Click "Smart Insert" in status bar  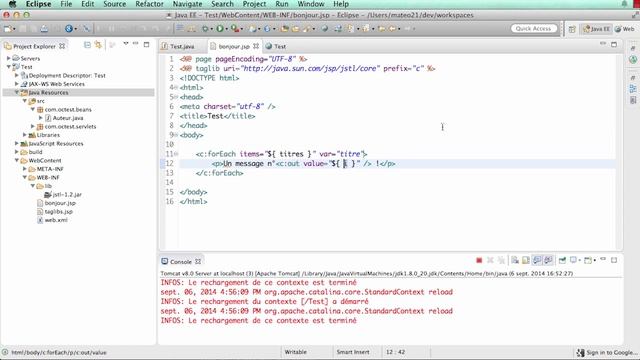353,352
